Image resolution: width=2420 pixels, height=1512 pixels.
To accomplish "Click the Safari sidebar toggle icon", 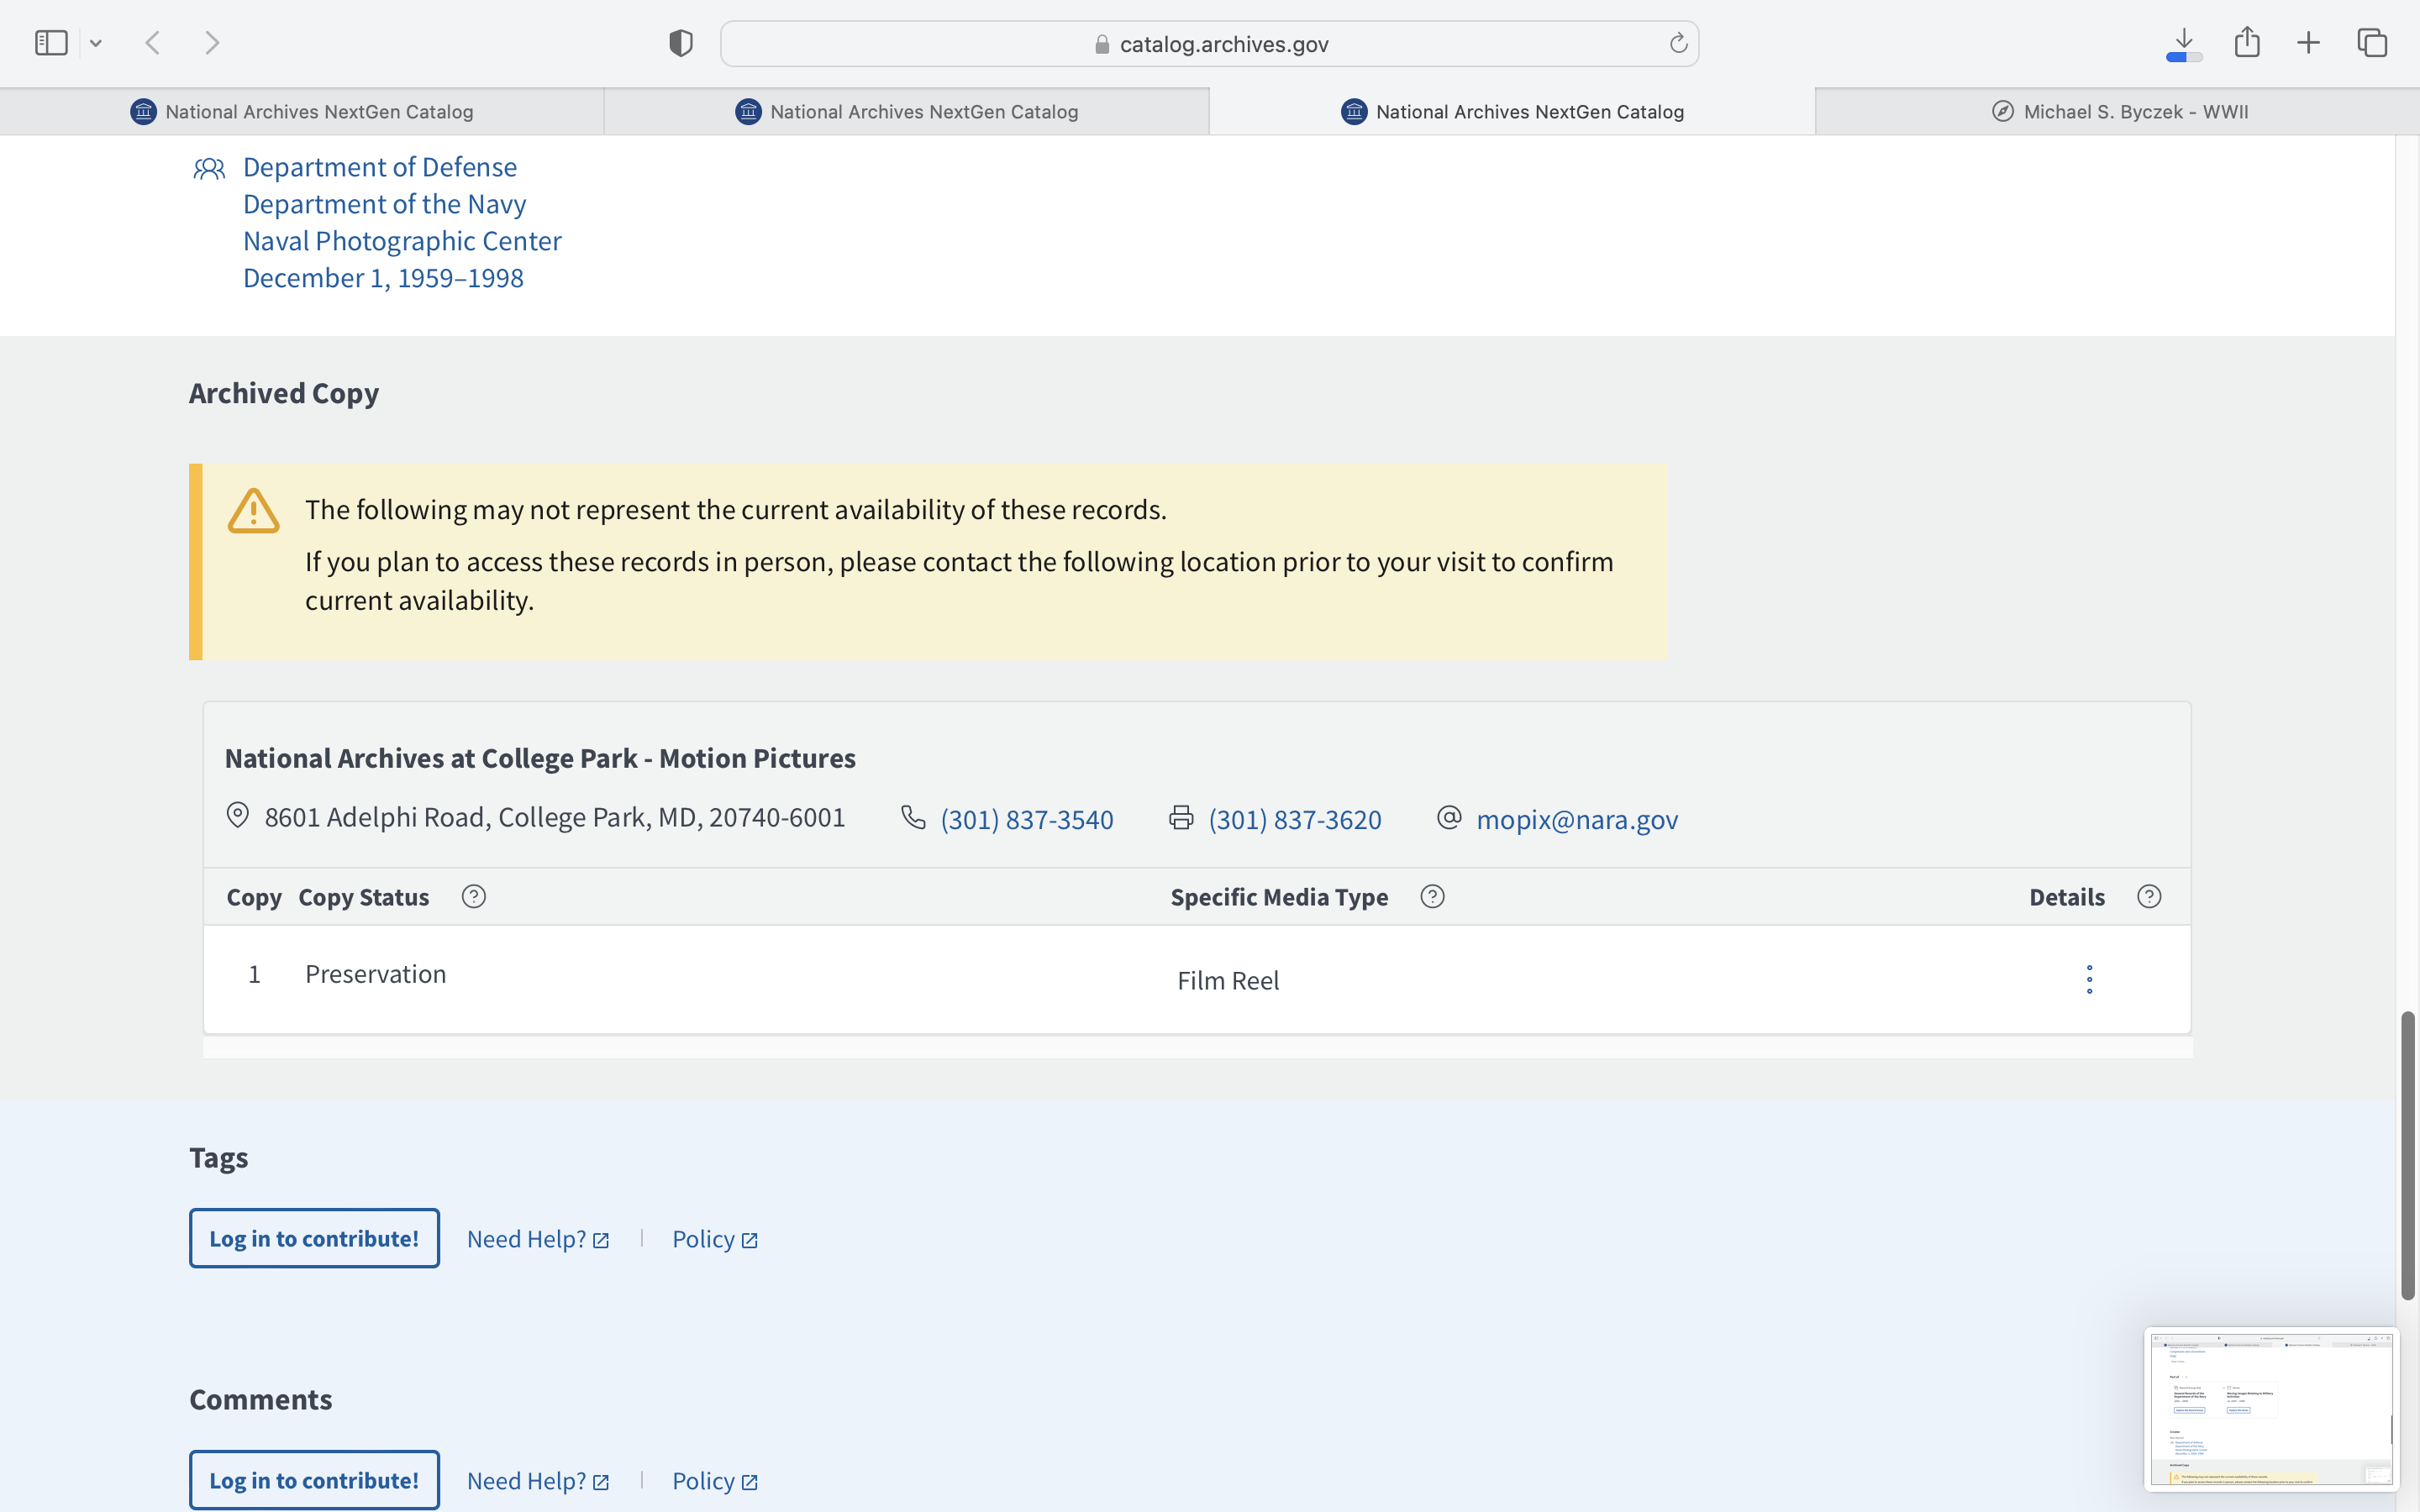I will click(x=51, y=43).
